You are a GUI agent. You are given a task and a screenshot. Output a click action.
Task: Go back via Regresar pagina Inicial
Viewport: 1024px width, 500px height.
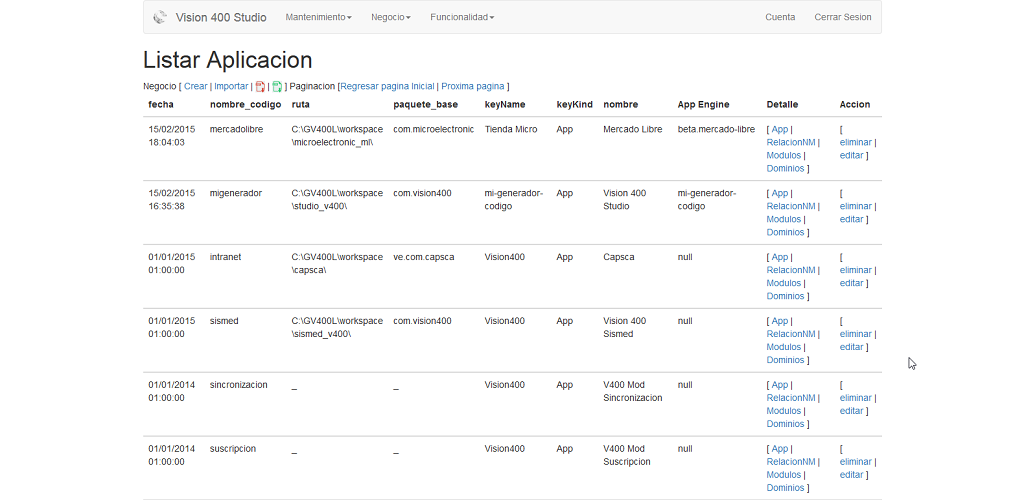pyautogui.click(x=388, y=87)
